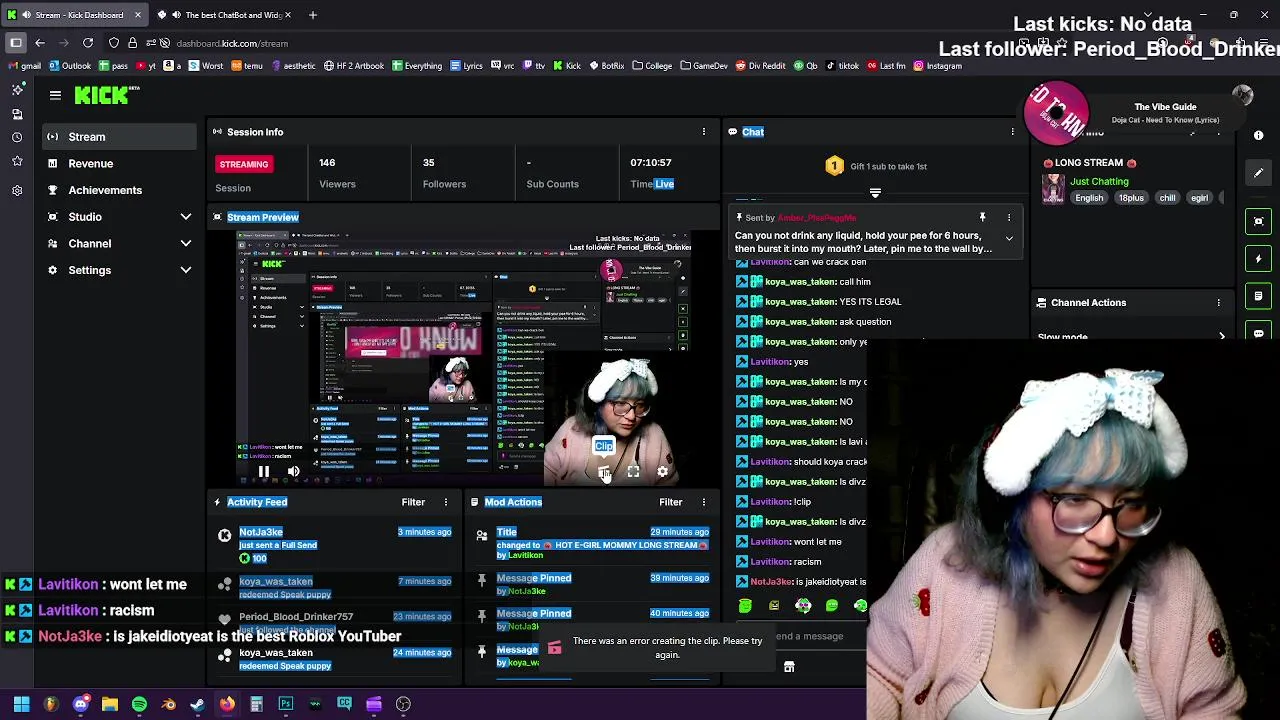Screen dimensions: 1280x720
Task: Click the Just Chatting category link
Action: 1099,181
